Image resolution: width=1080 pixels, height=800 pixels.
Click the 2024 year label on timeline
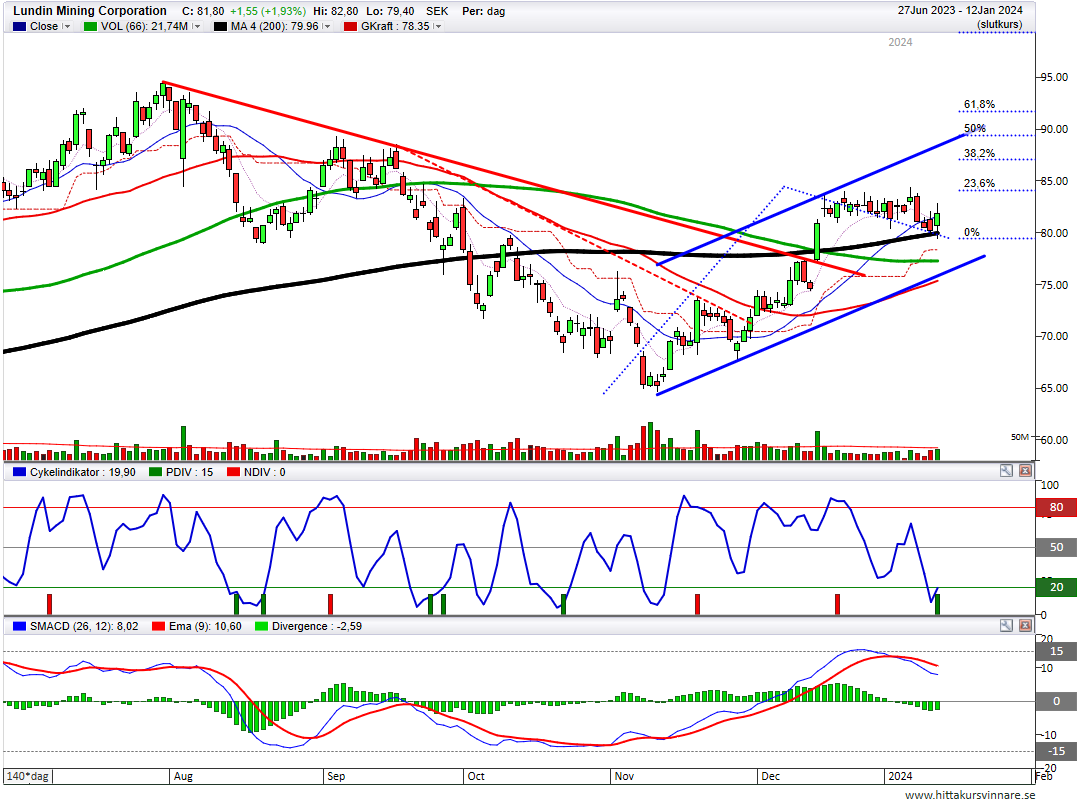(900, 776)
